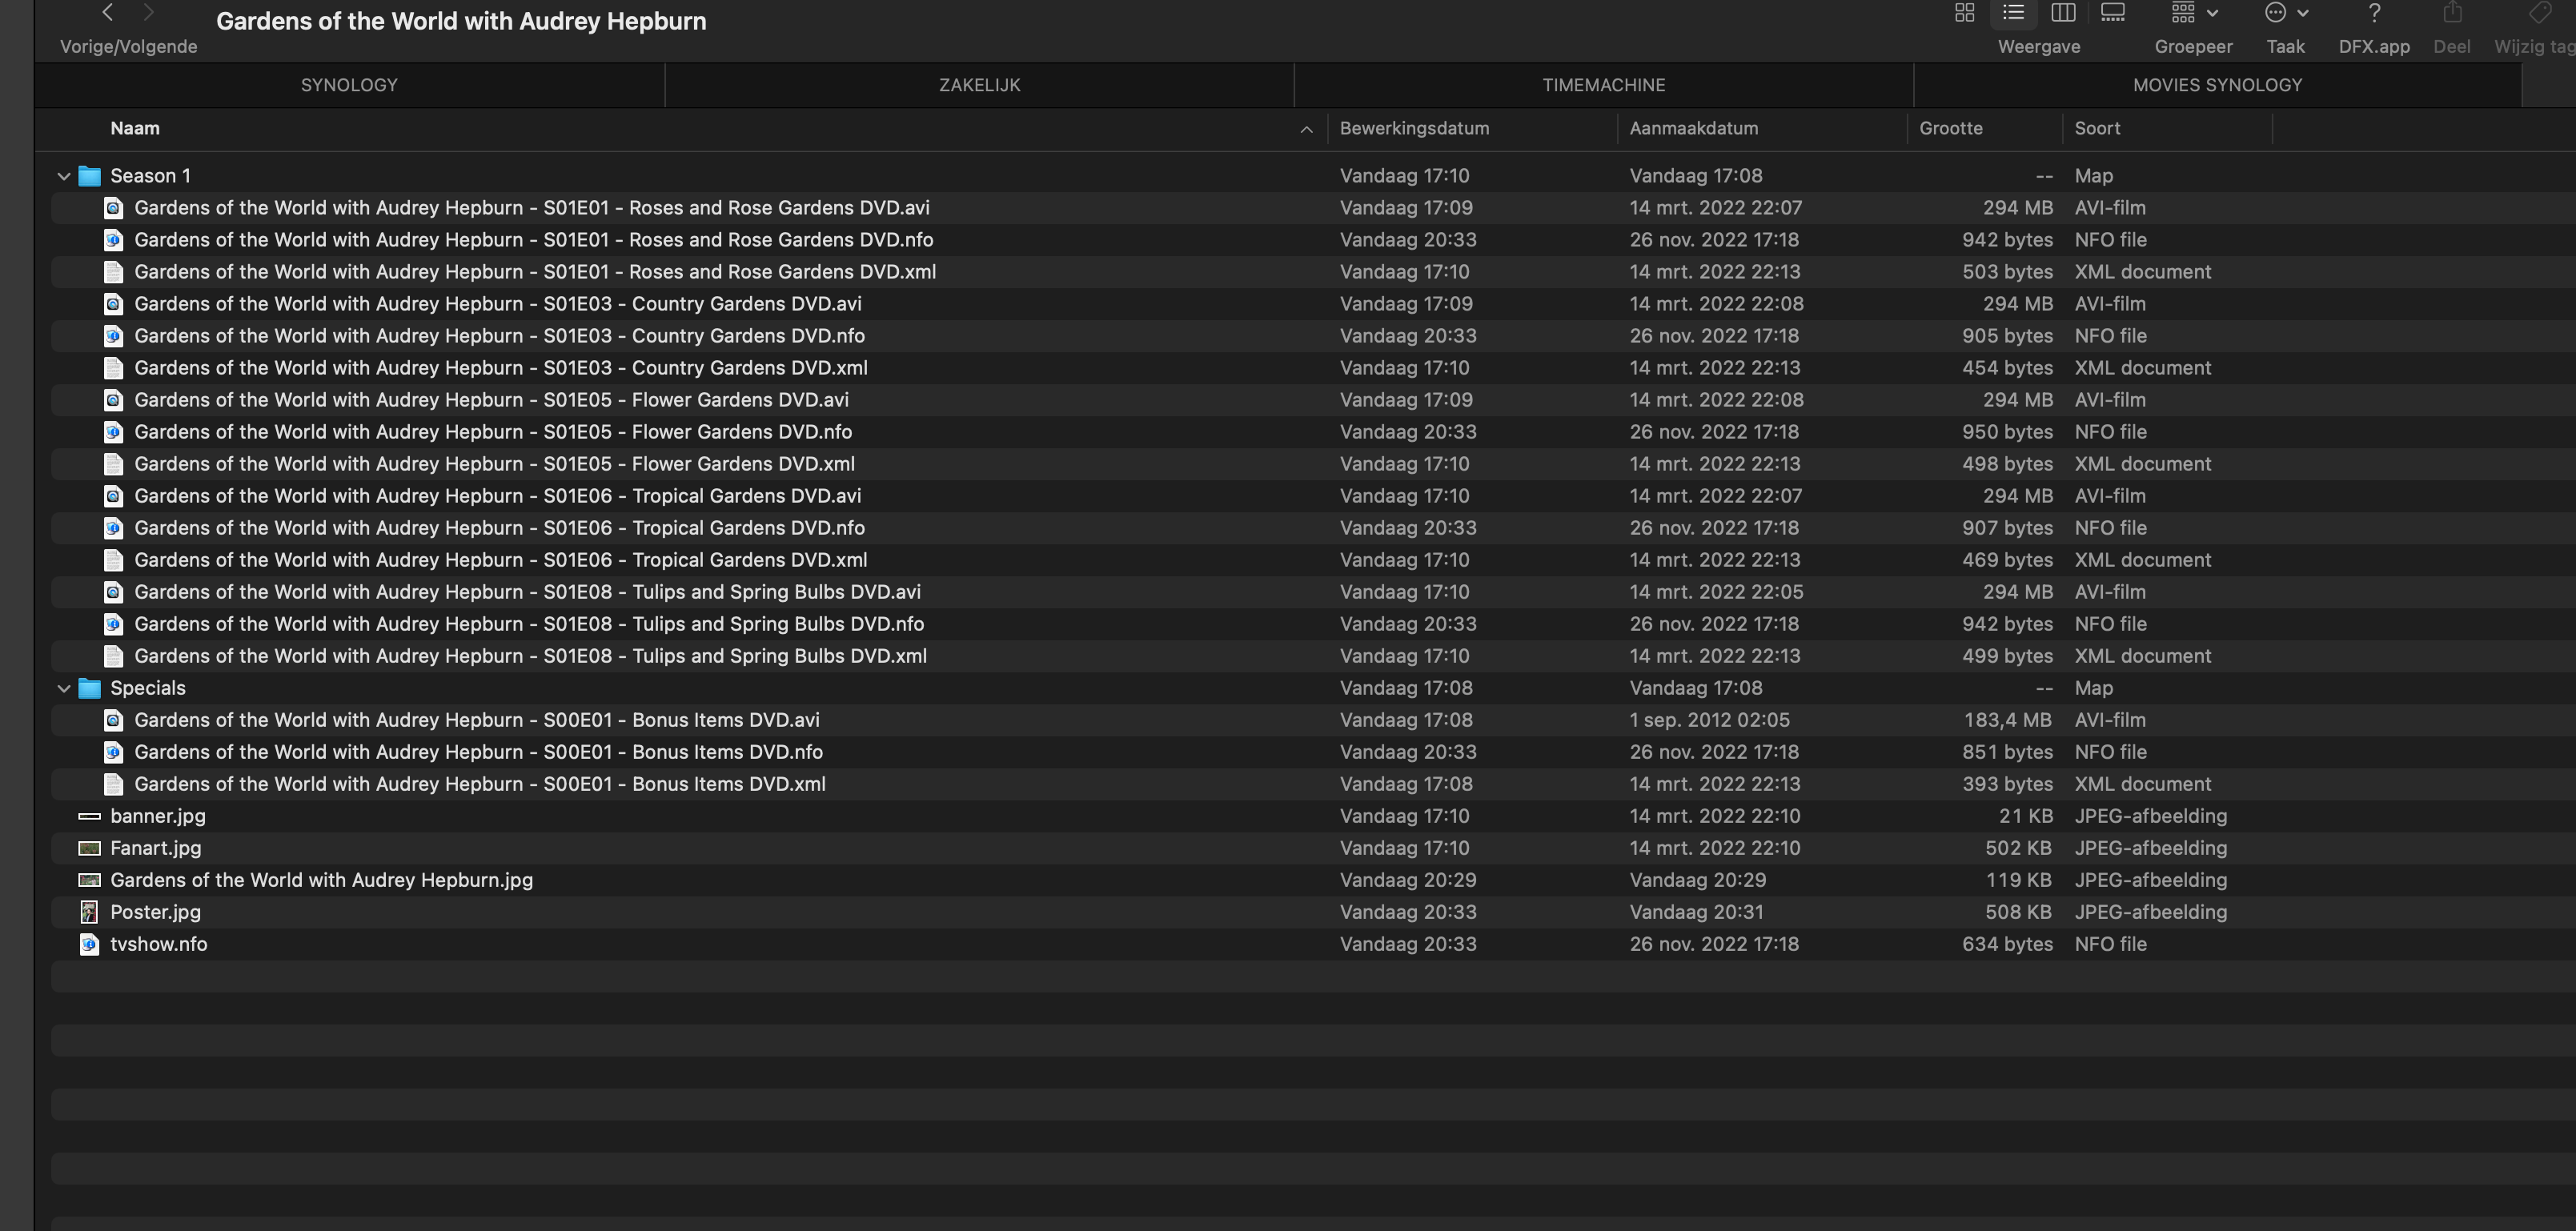Sort by the Bewerkingsdatum column header

click(x=1414, y=128)
